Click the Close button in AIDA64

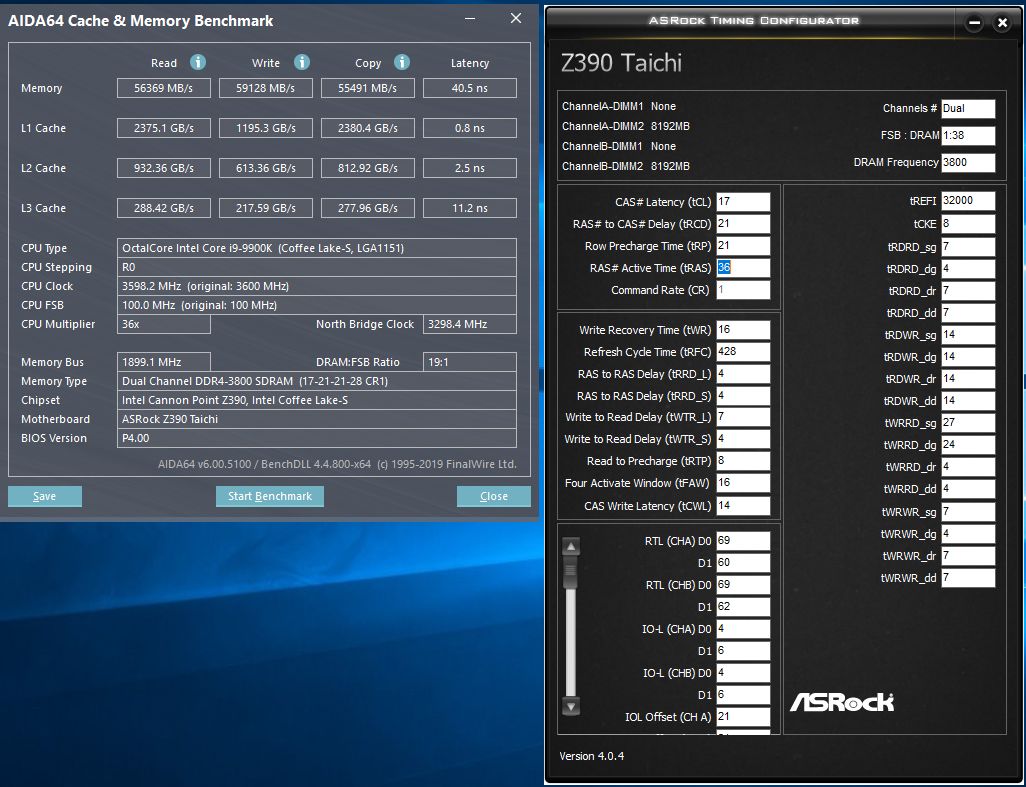(493, 496)
